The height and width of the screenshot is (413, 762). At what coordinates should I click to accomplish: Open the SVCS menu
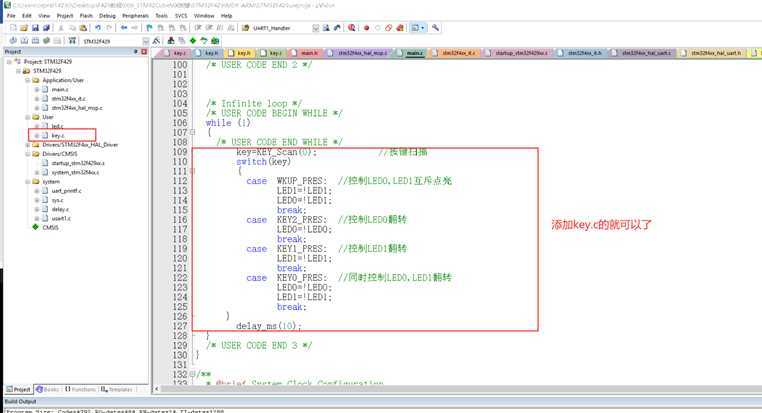(181, 16)
